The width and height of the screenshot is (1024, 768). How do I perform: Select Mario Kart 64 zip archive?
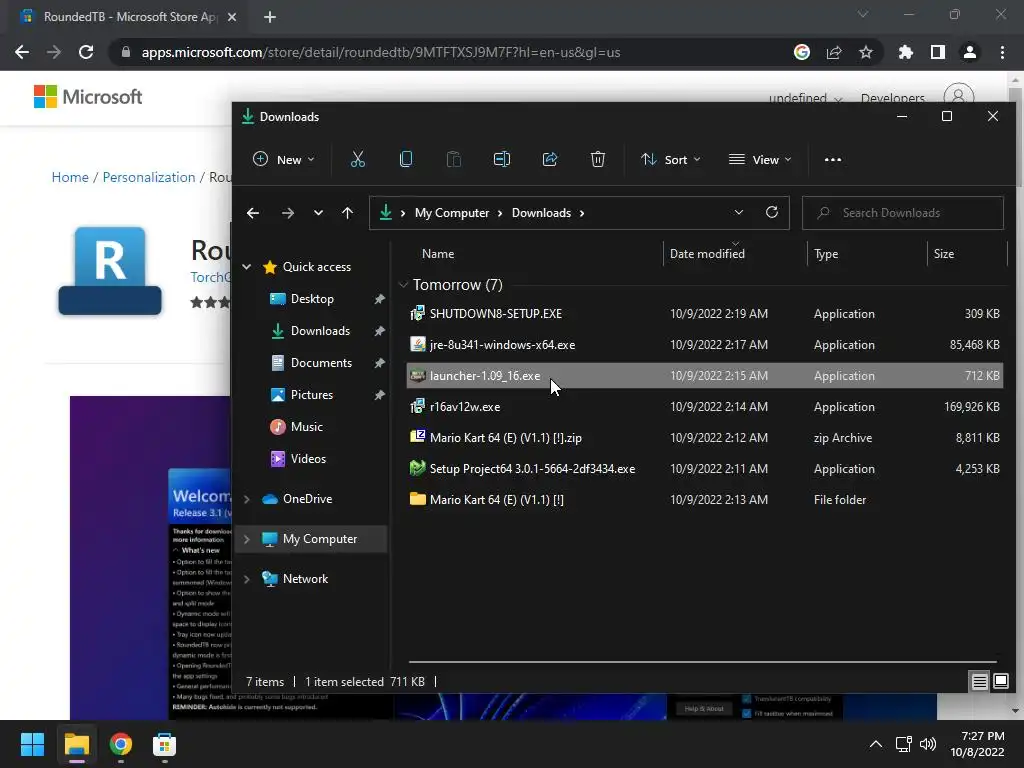[x=705, y=438]
